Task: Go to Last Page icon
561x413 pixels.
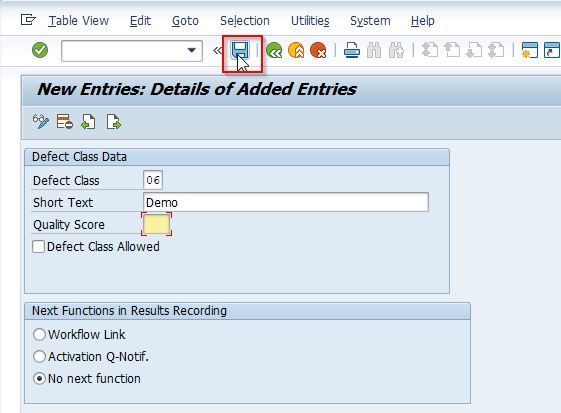Action: pyautogui.click(x=496, y=50)
